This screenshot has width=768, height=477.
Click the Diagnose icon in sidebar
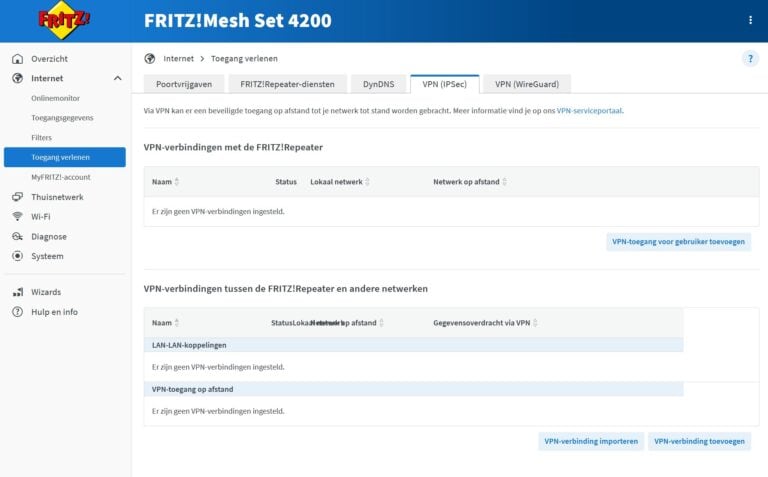[x=17, y=237]
